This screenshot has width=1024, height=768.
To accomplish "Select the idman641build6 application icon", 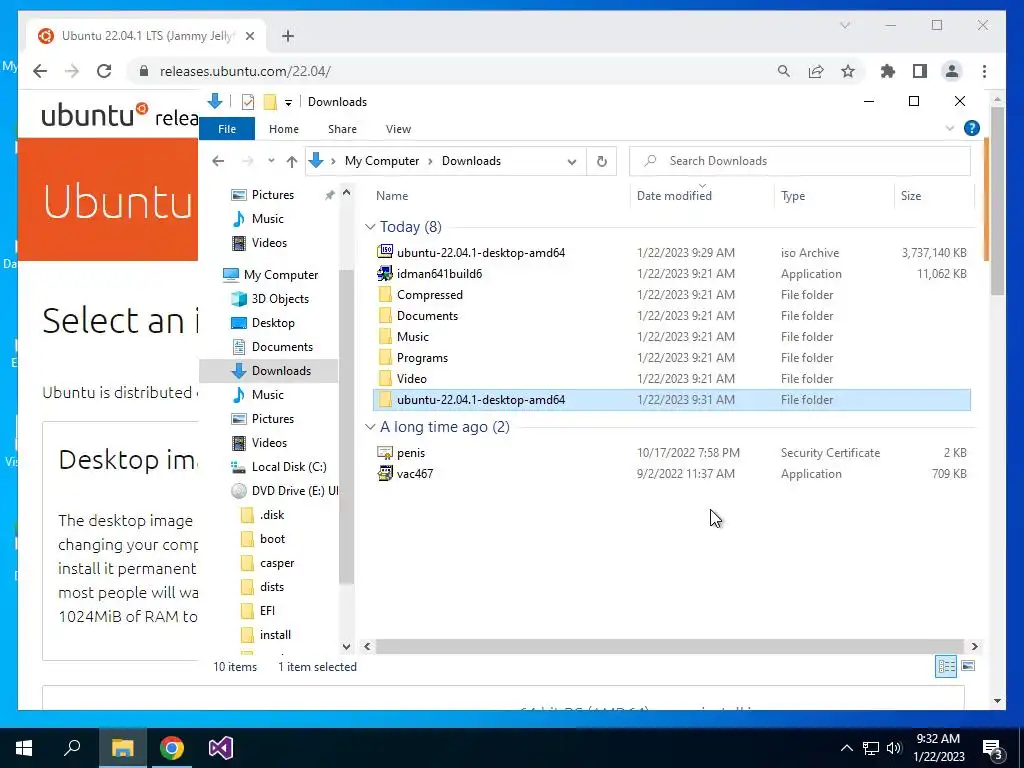I will (385, 274).
